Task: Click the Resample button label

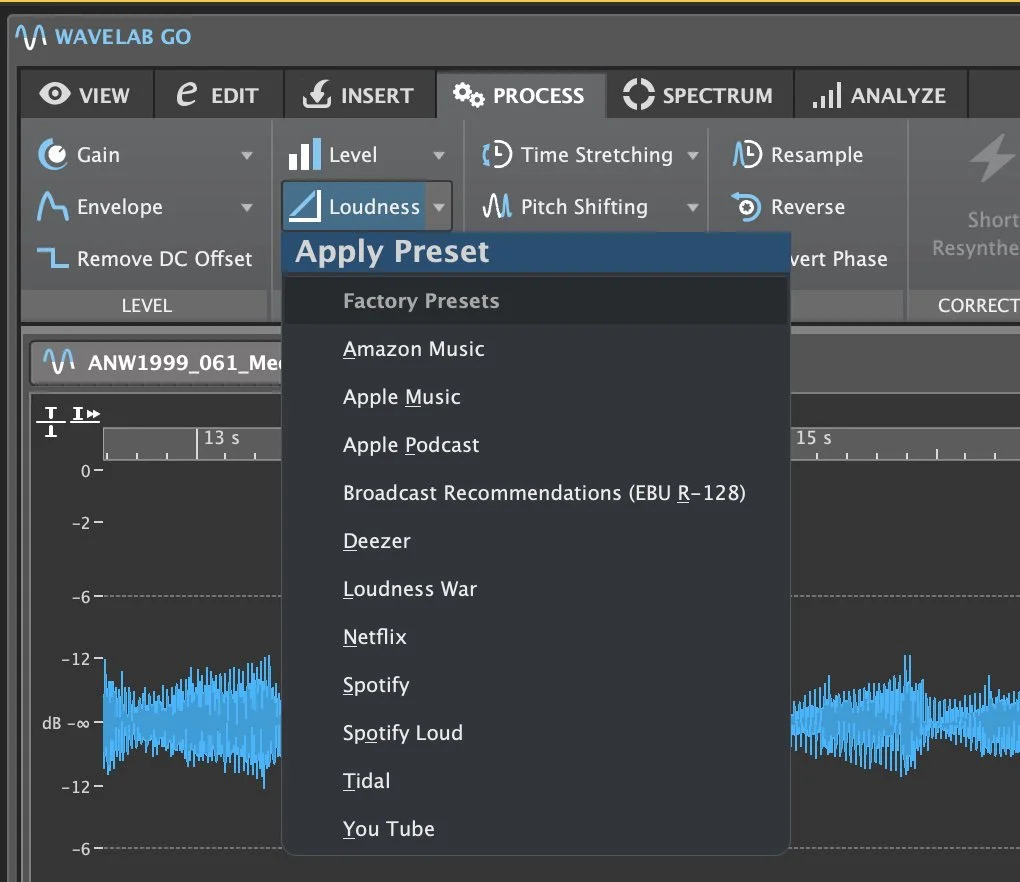Action: coord(817,155)
